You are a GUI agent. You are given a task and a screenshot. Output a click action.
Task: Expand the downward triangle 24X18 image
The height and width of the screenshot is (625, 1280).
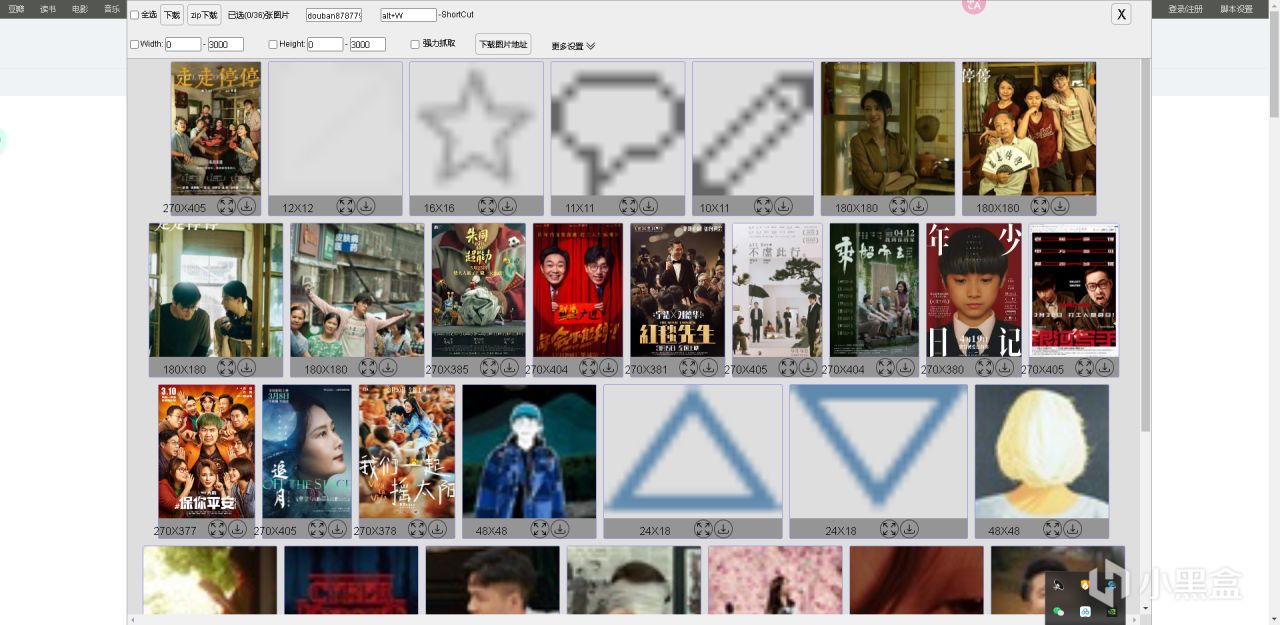pos(889,529)
